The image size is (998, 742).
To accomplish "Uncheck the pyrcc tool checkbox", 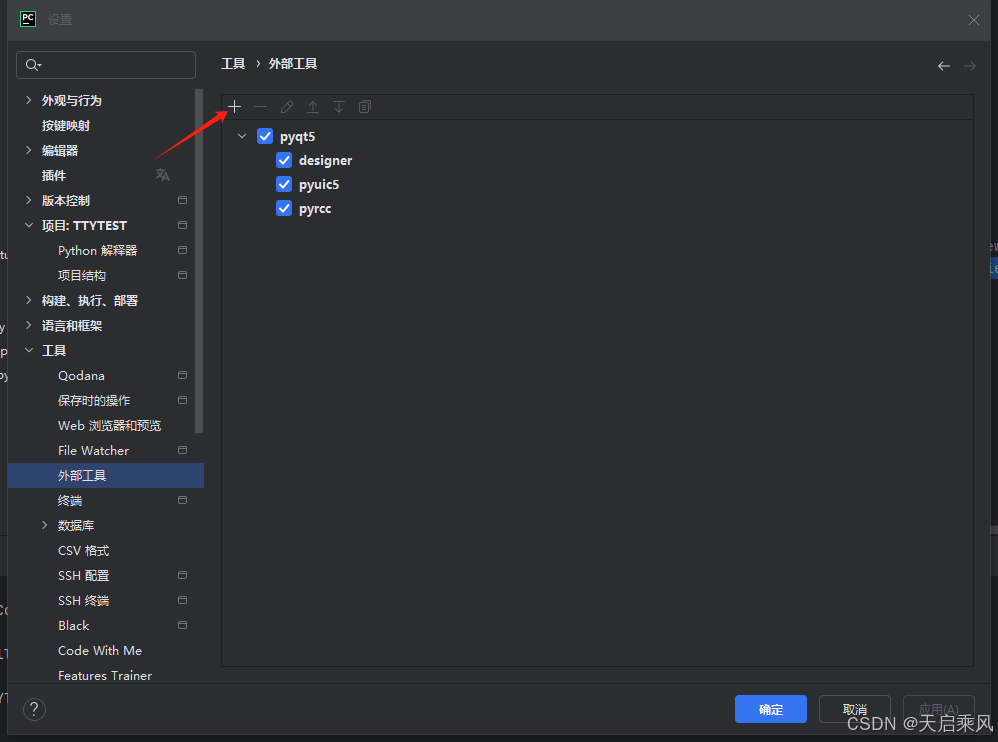I will point(284,209).
